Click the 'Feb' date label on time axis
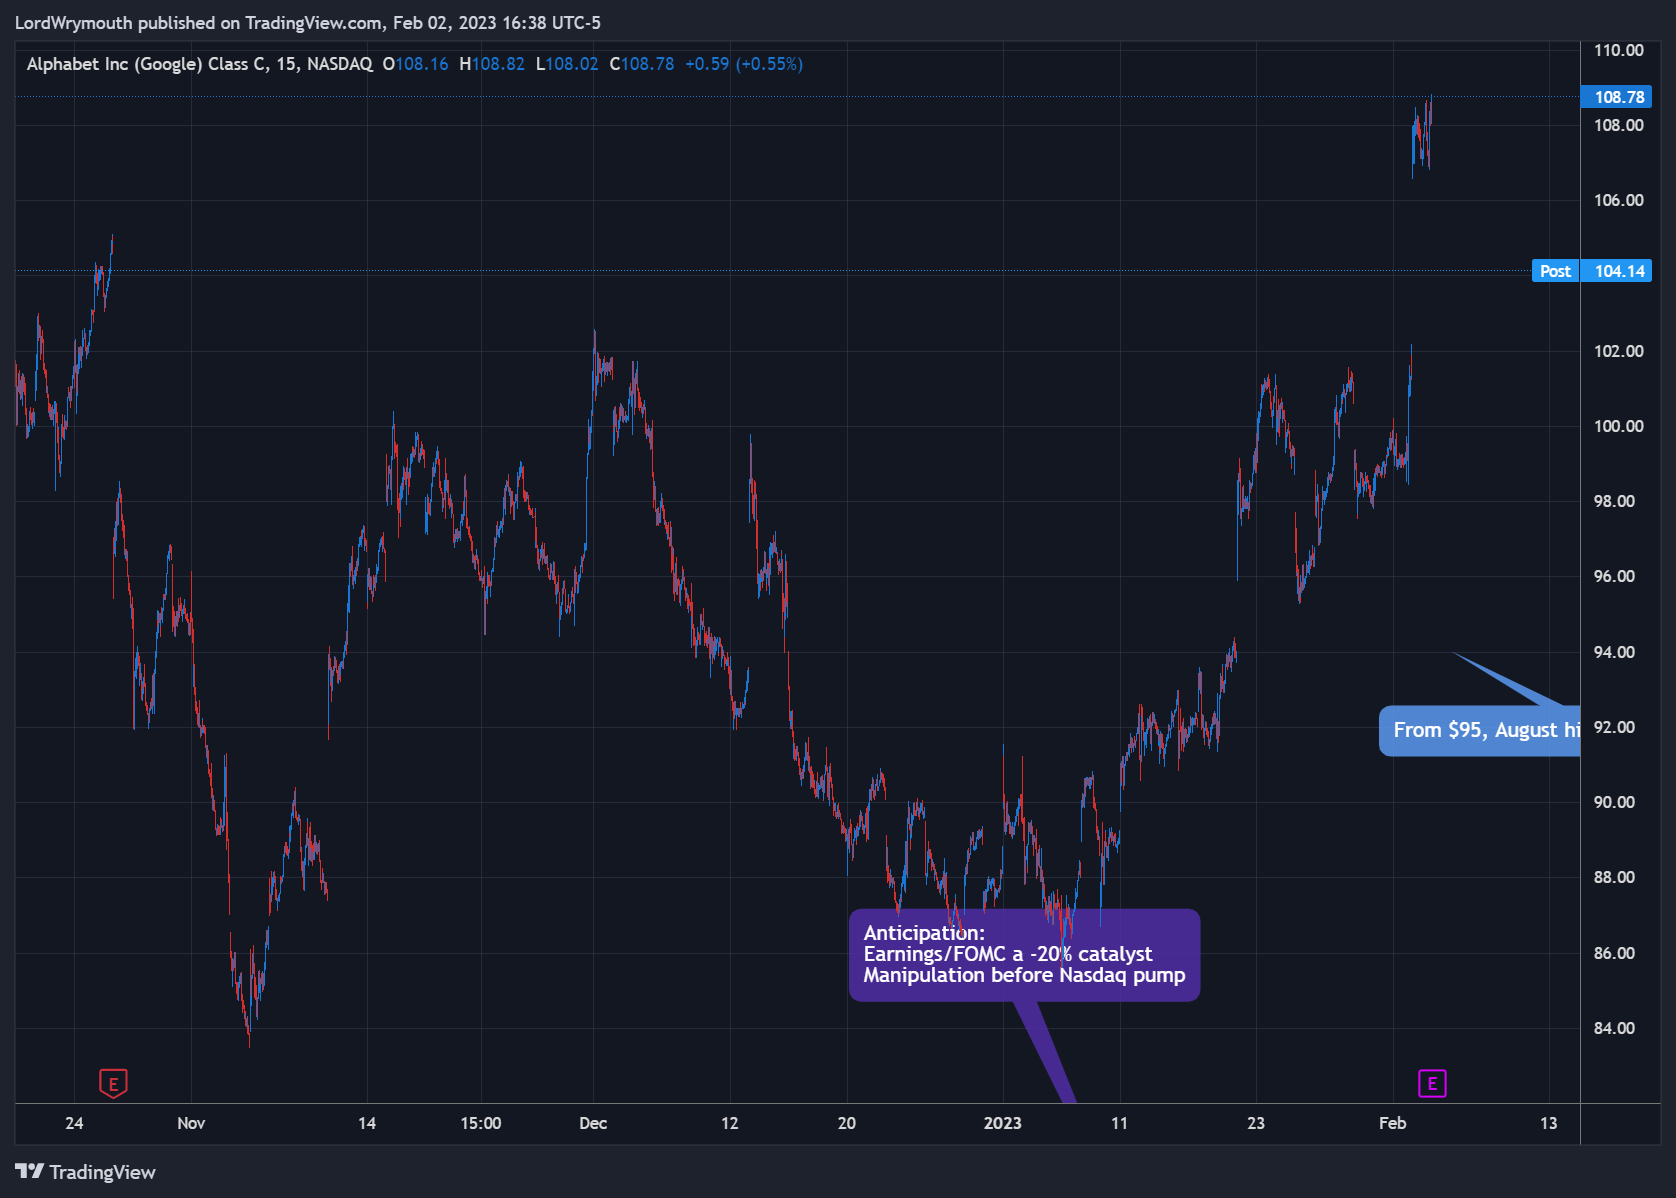 1392,1123
